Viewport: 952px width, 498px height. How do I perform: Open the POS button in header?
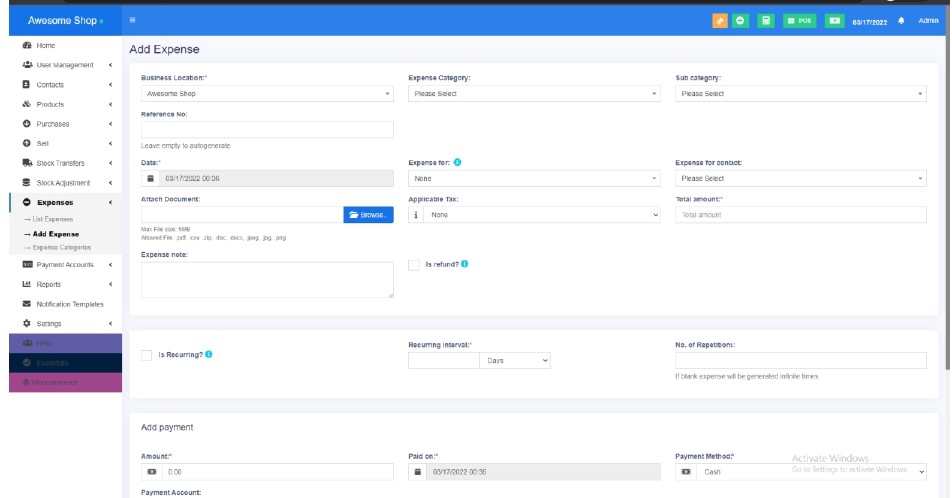pyautogui.click(x=800, y=20)
